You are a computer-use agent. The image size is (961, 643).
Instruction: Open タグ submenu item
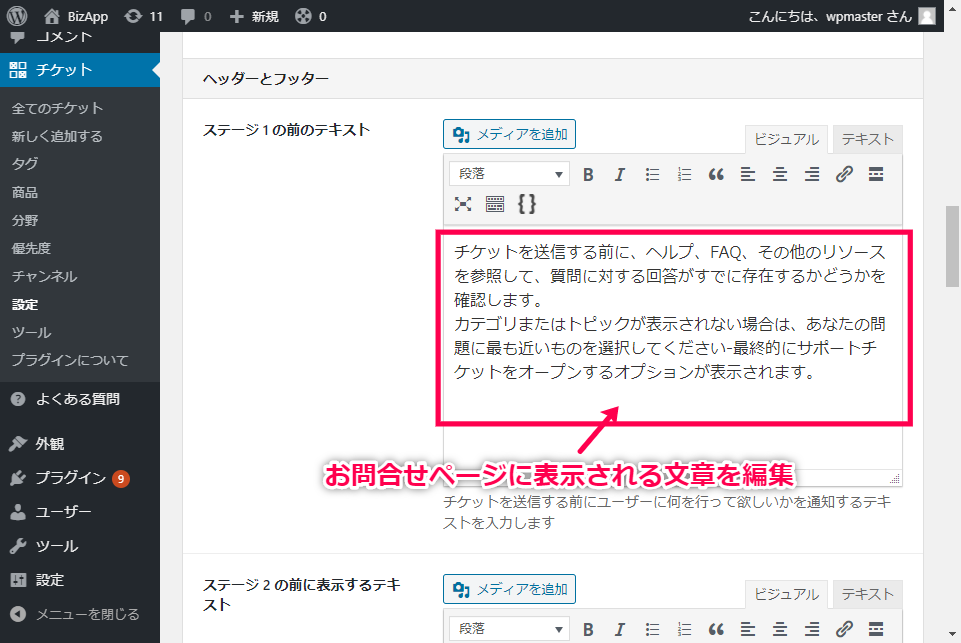click(25, 164)
